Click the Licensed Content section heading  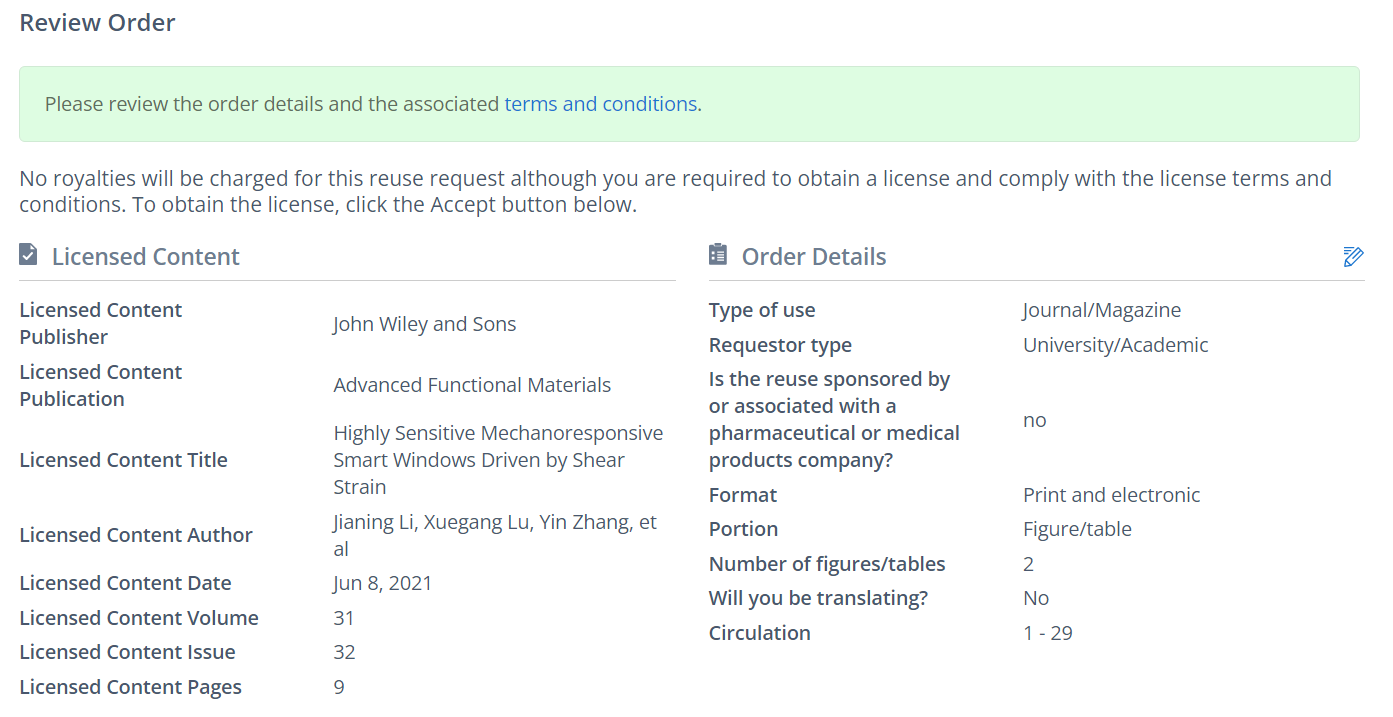point(145,257)
